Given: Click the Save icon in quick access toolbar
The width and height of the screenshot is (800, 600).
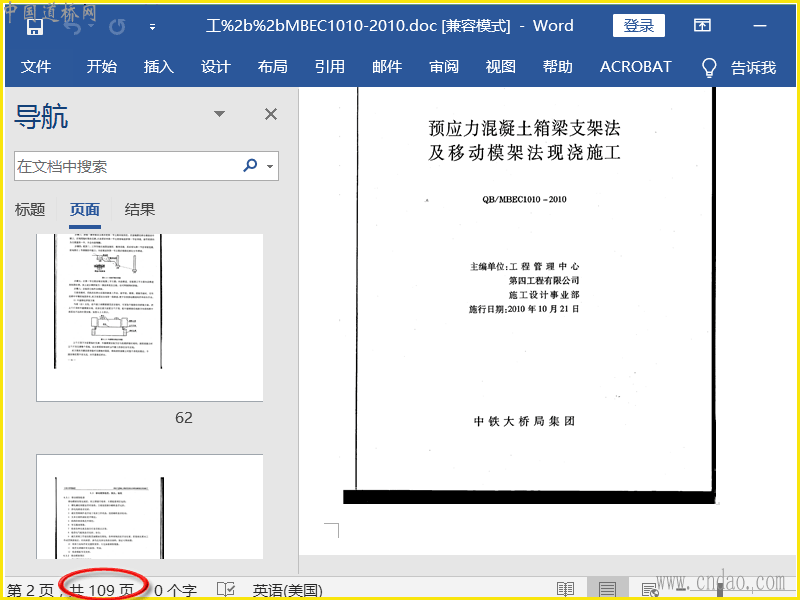Looking at the screenshot, I should click(x=35, y=27).
